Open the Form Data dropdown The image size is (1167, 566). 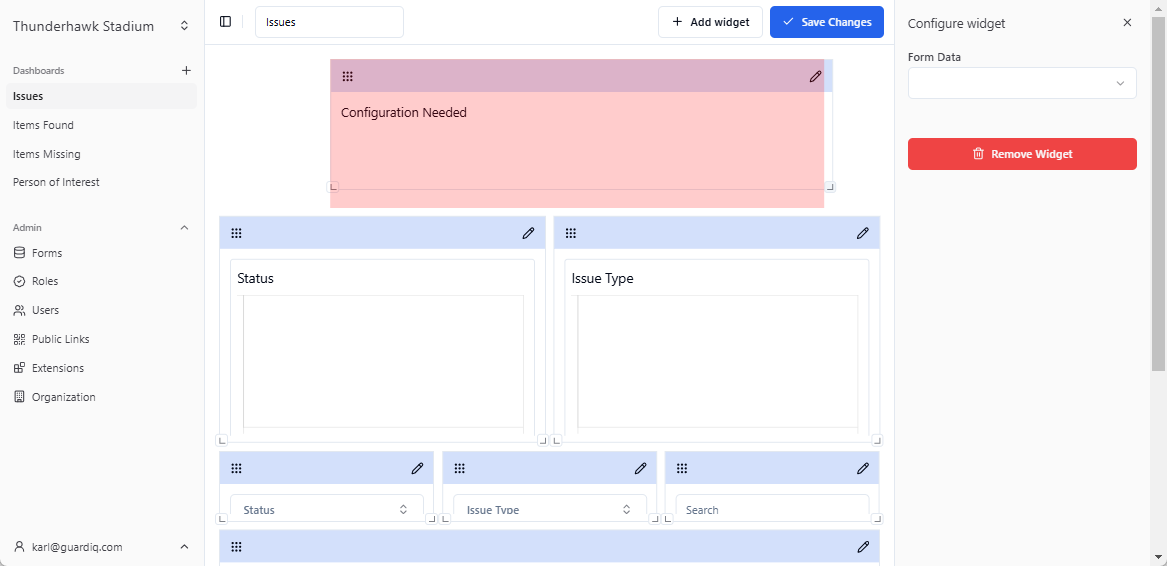point(1021,83)
